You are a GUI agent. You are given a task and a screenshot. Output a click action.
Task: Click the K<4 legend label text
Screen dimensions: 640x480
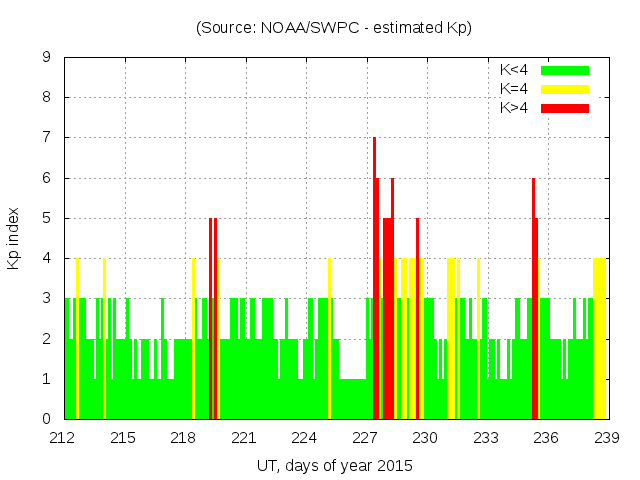click(x=515, y=70)
